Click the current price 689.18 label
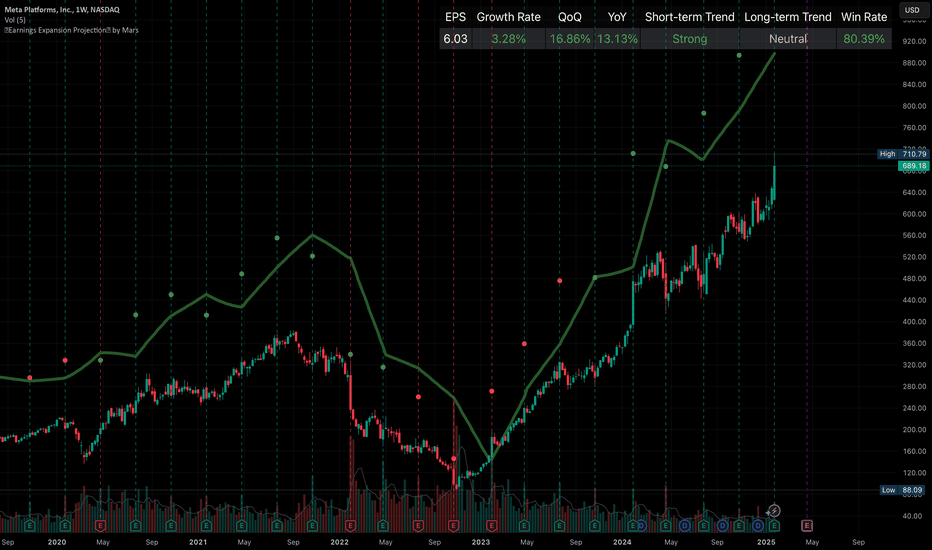 pyautogui.click(x=914, y=166)
